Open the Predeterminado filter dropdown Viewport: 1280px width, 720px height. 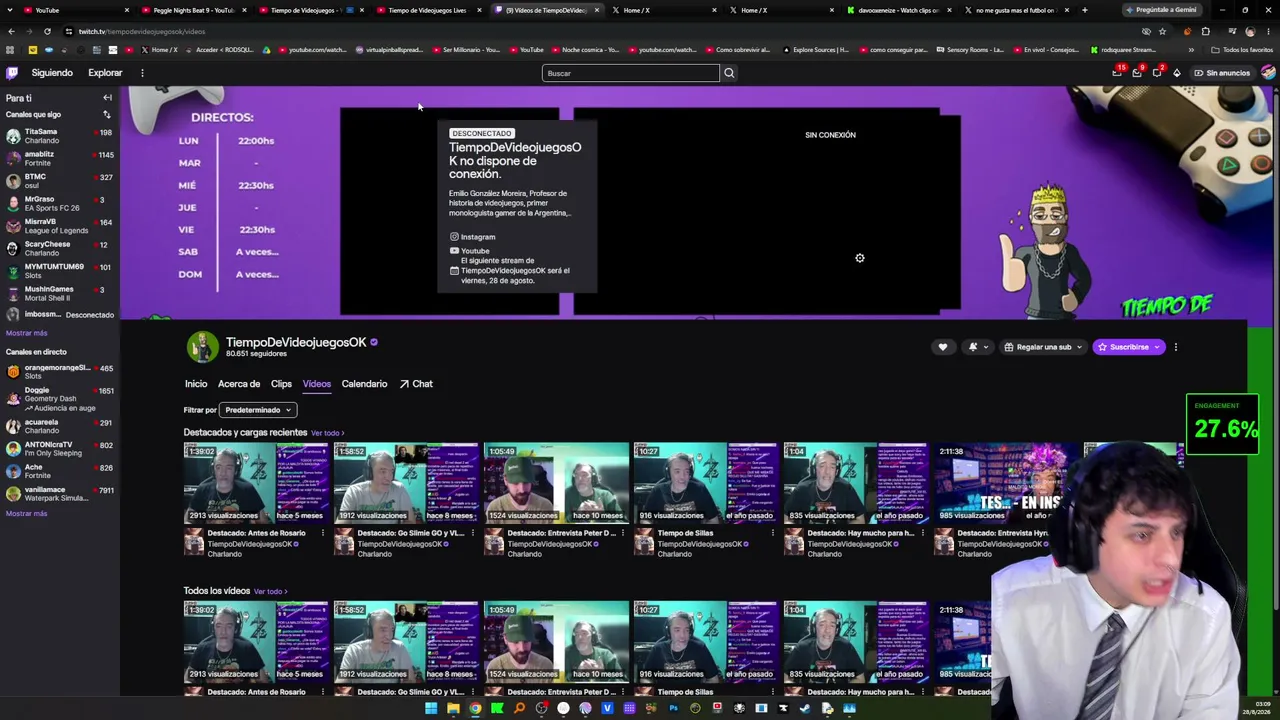pyautogui.click(x=258, y=410)
